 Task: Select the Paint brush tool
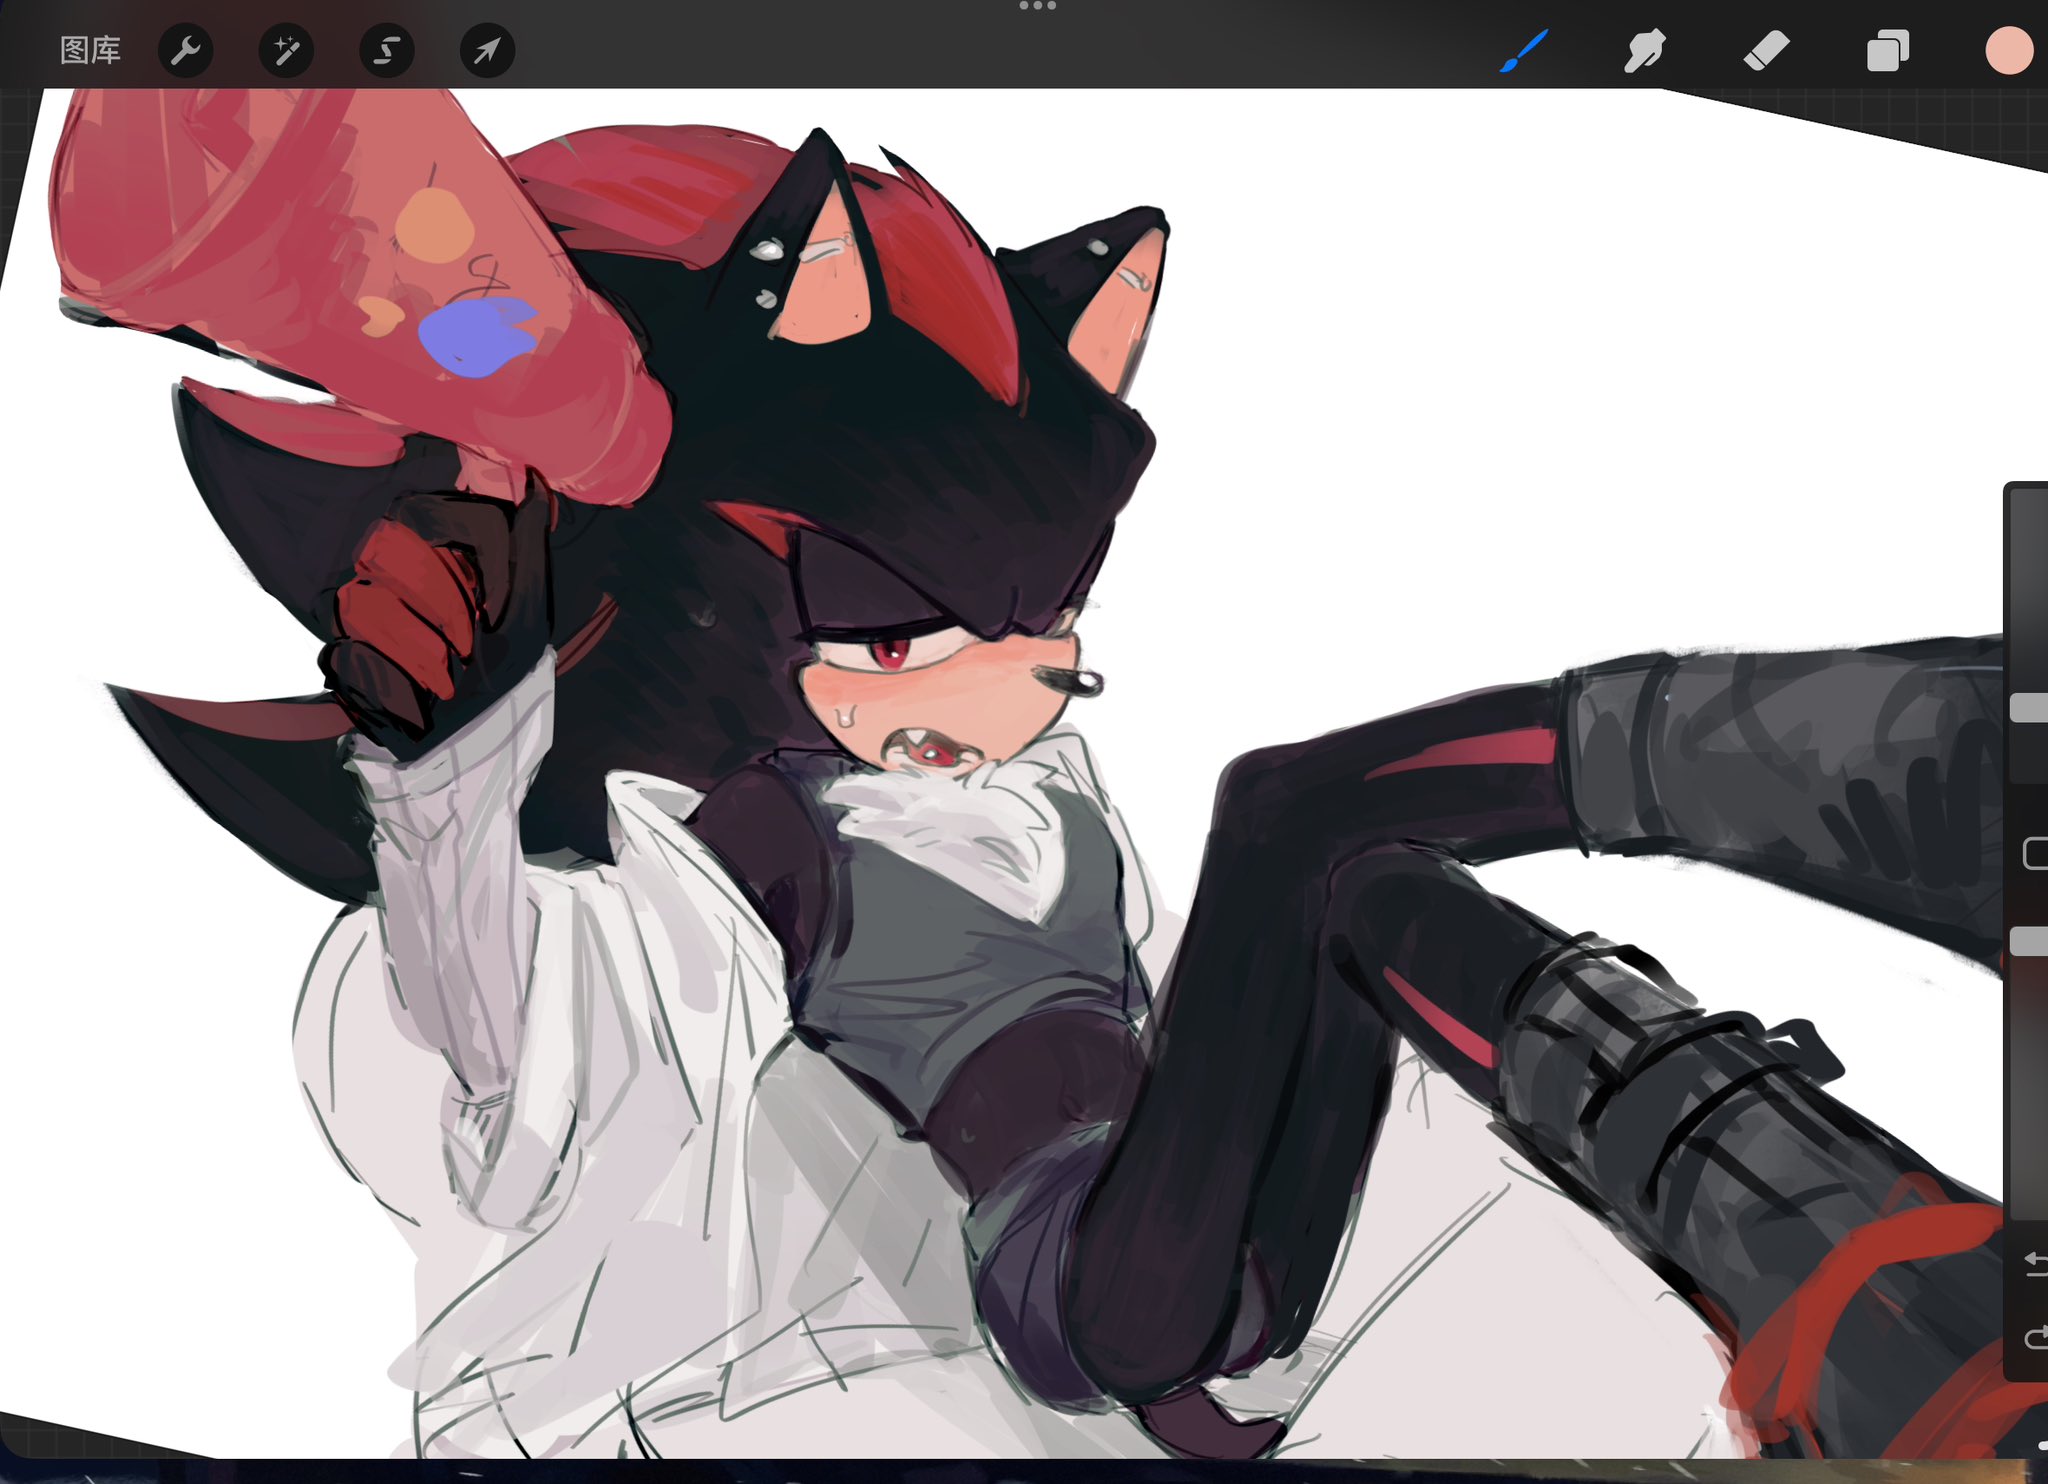pyautogui.click(x=1524, y=50)
